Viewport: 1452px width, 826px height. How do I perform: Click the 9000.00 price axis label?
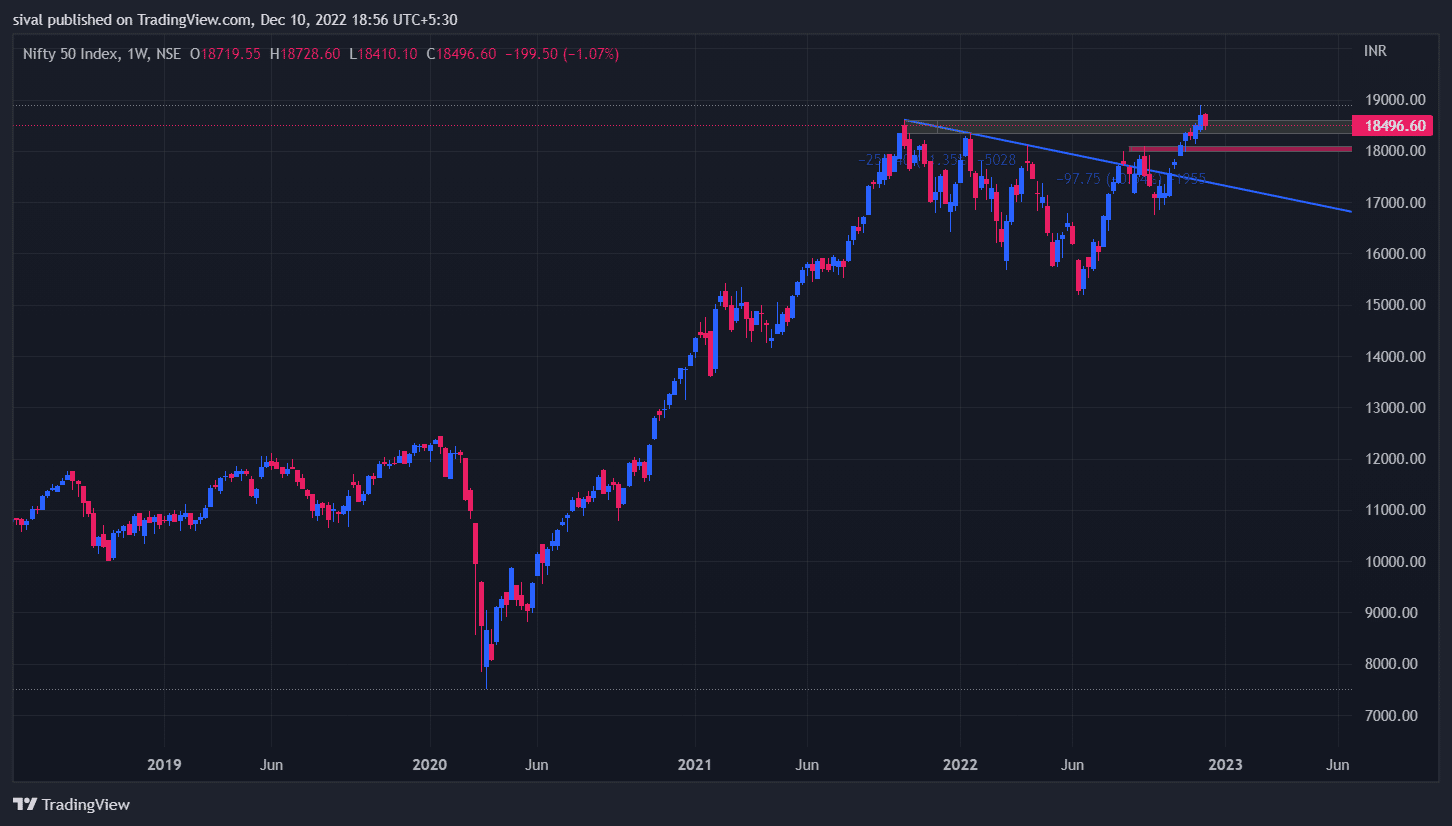click(1393, 613)
